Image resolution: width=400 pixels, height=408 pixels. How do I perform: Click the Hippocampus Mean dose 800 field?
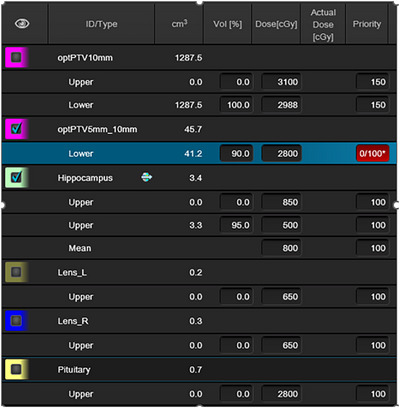[x=281, y=248]
